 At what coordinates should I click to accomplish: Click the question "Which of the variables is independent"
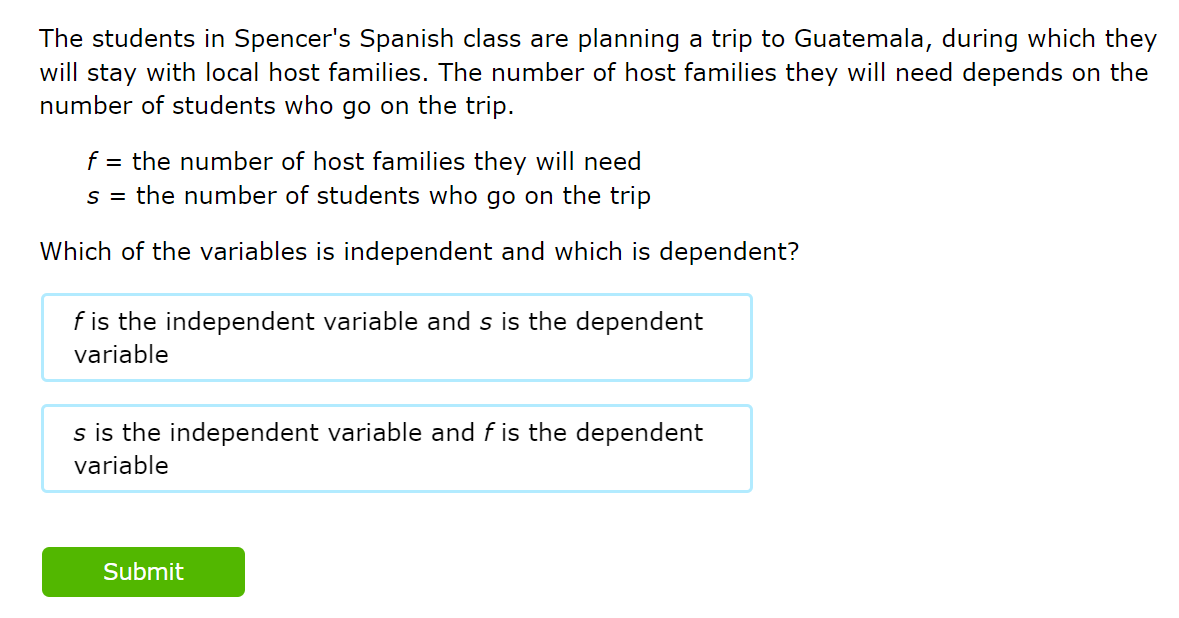click(418, 251)
